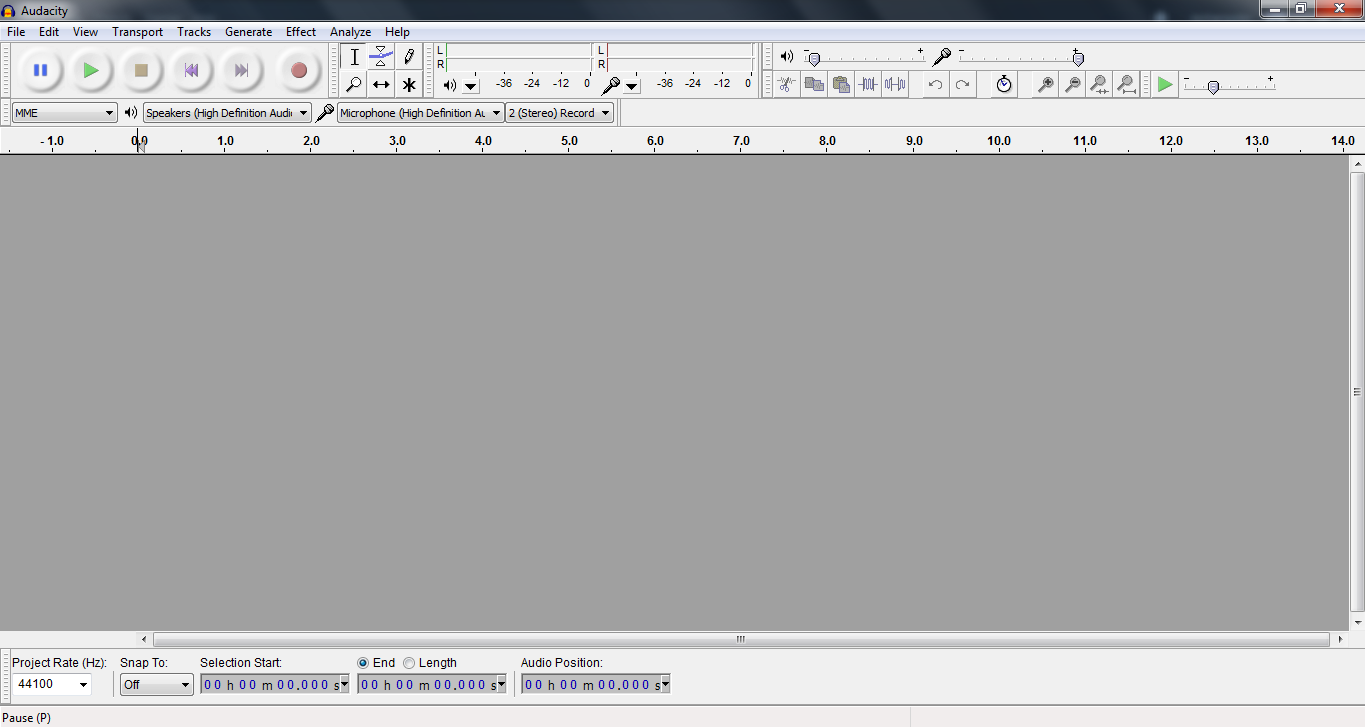
Task: Open the input meter dropdown arrow
Action: (632, 86)
